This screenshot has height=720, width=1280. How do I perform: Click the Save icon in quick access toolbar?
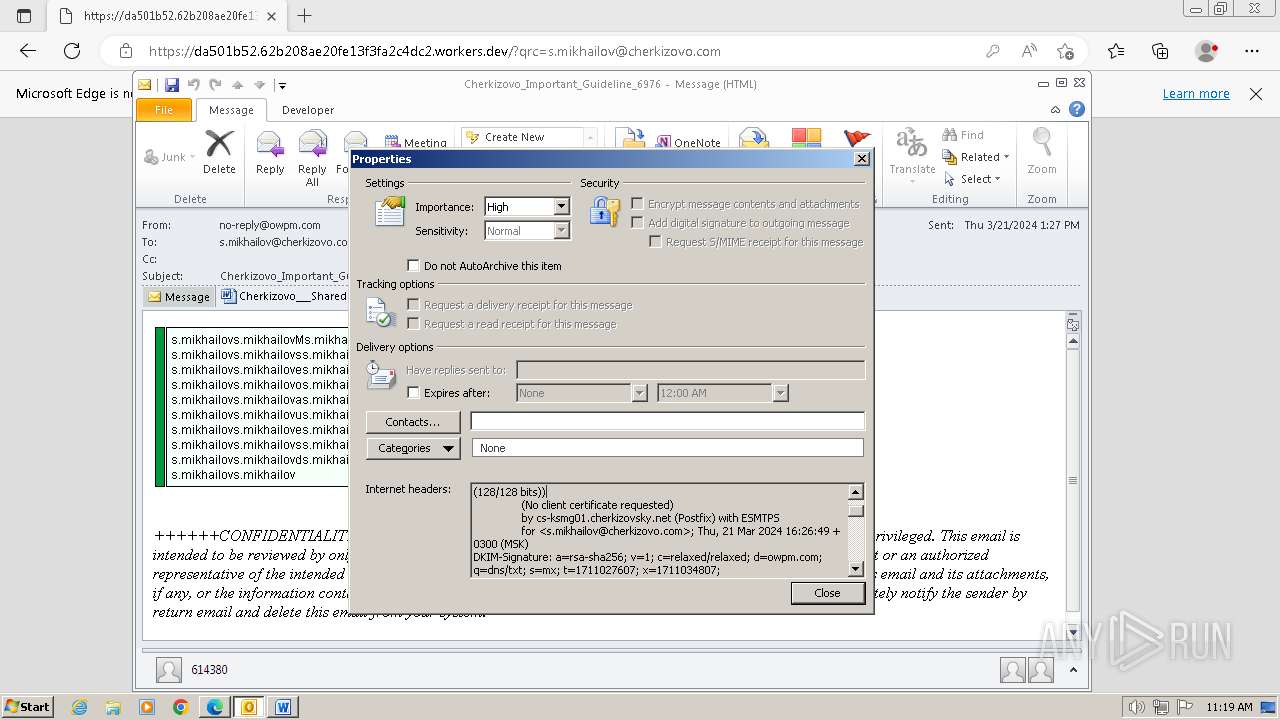(x=172, y=85)
